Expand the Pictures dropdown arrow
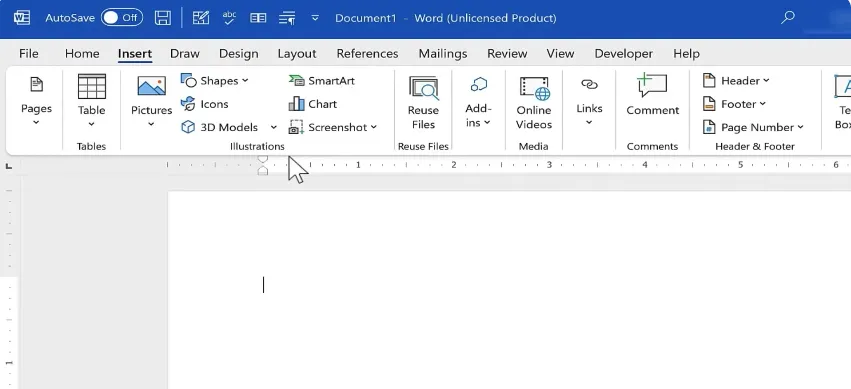This screenshot has width=851, height=389. coord(151,124)
